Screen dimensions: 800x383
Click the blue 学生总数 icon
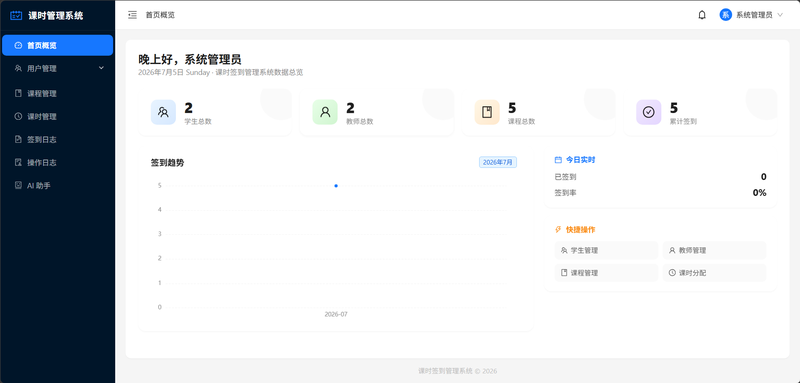[x=163, y=112]
